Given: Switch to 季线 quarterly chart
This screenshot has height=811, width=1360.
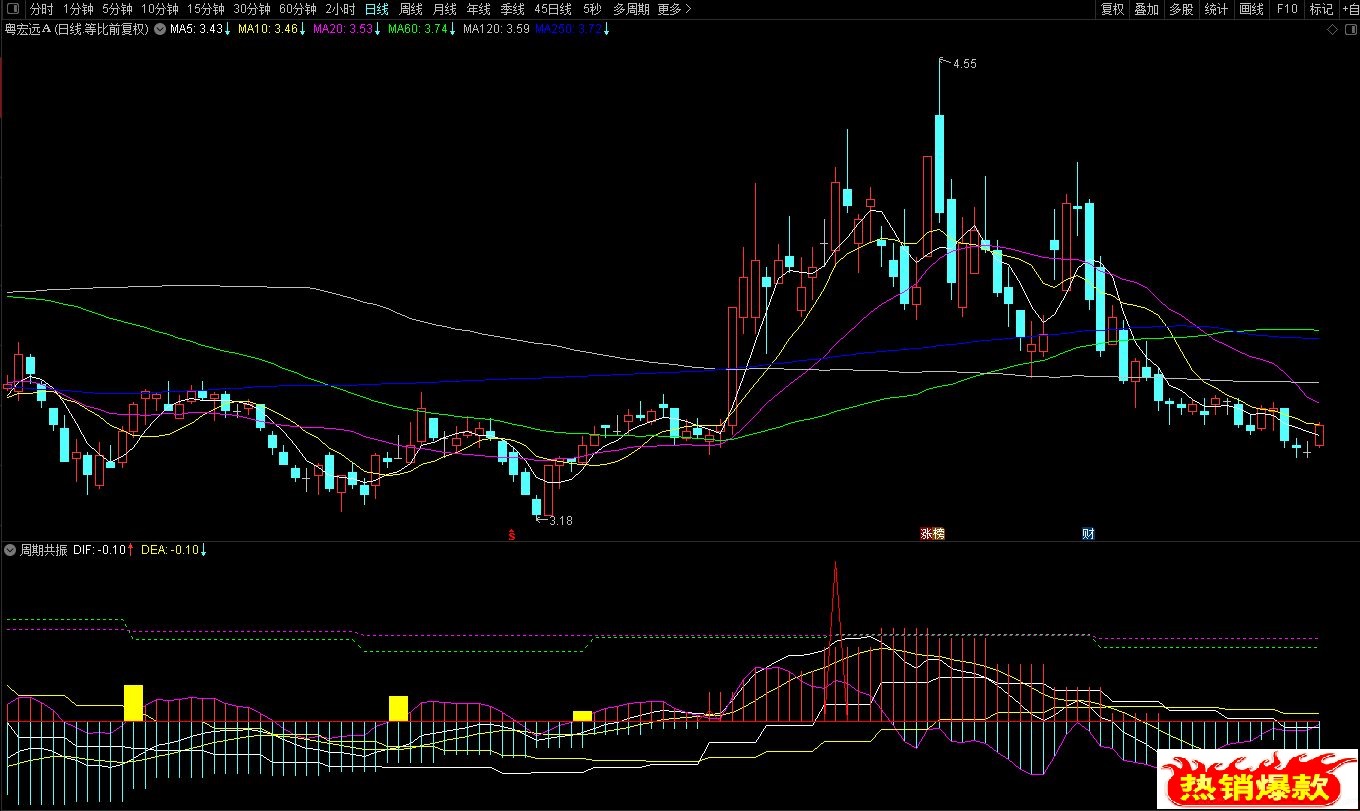Looking at the screenshot, I should coord(512,9).
